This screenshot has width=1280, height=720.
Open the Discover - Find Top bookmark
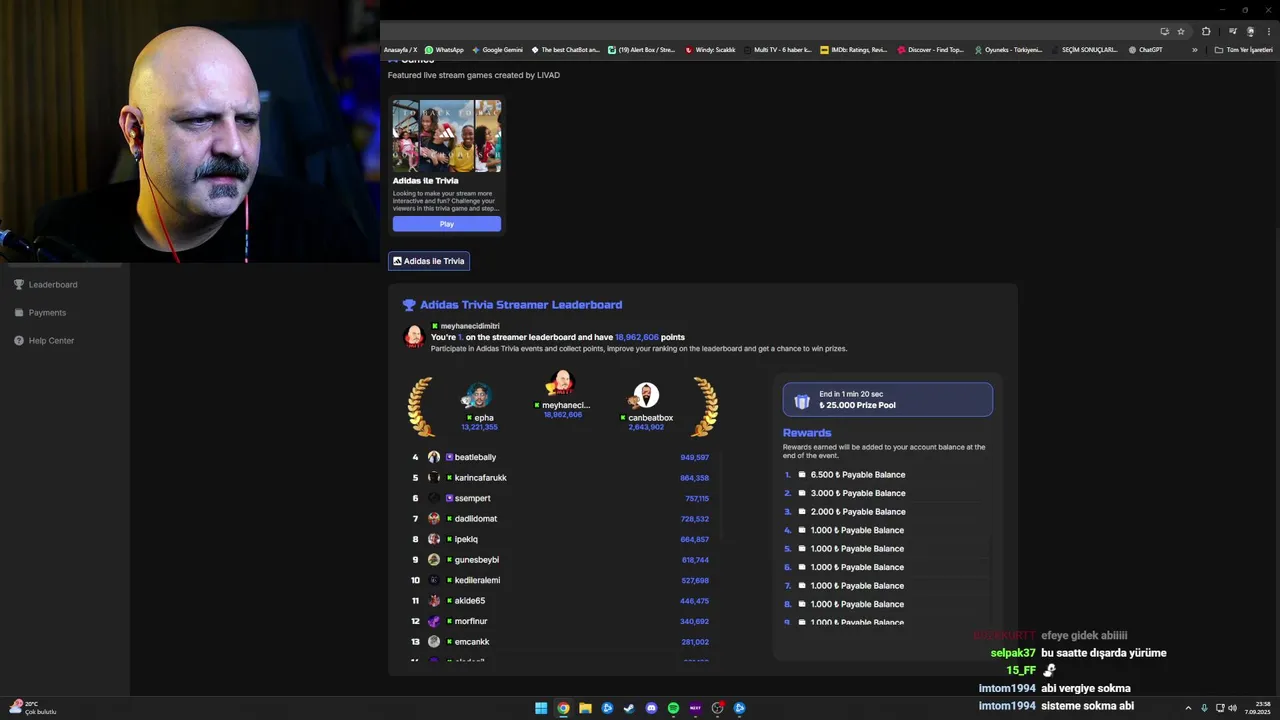pos(931,49)
